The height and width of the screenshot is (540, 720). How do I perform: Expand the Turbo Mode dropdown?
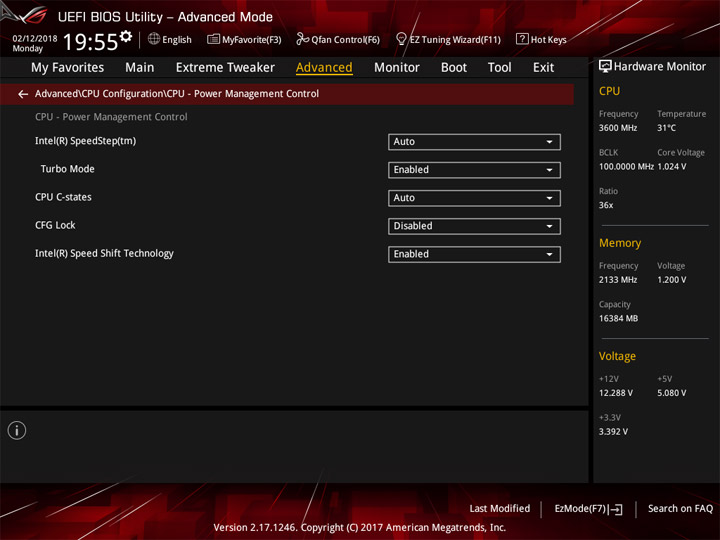[x=474, y=170]
